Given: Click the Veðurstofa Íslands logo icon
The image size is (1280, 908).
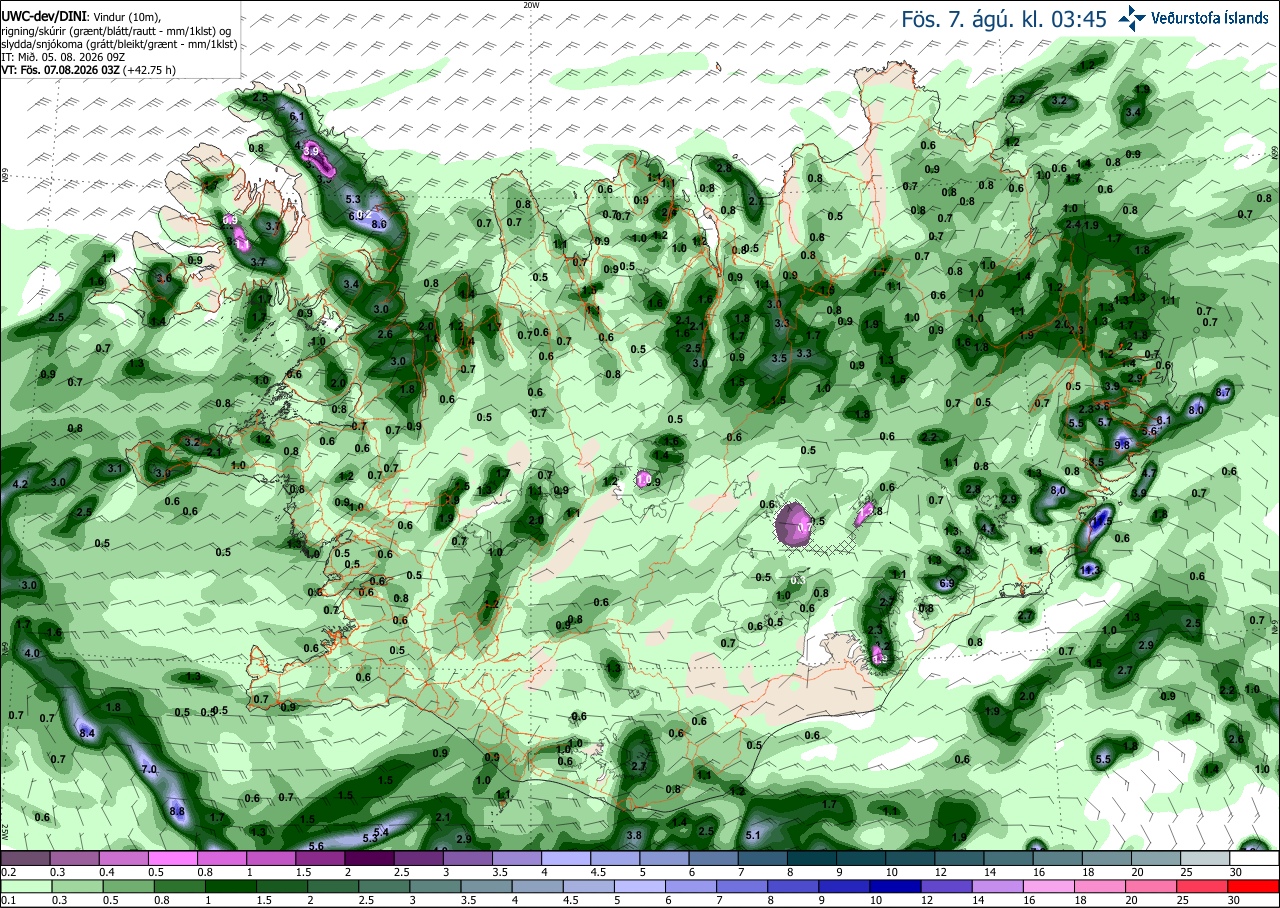Looking at the screenshot, I should pos(1132,18).
